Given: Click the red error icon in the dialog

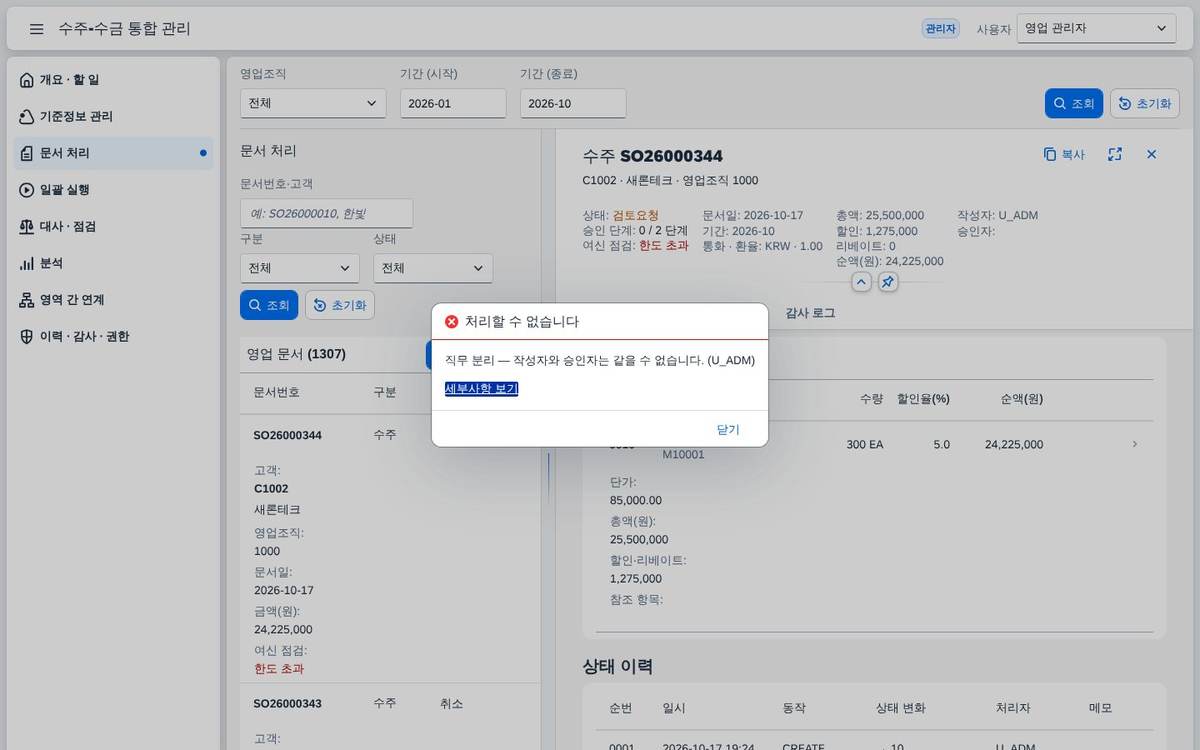Looking at the screenshot, I should coord(452,322).
